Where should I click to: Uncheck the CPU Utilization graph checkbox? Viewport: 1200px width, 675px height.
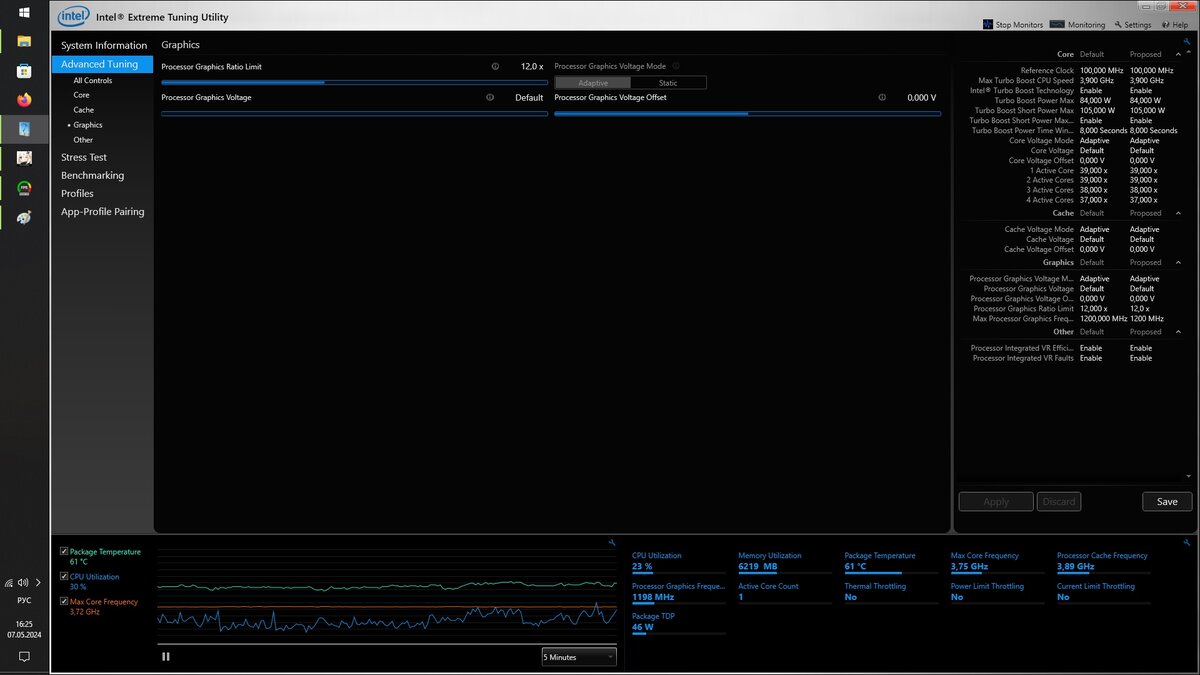[x=65, y=576]
